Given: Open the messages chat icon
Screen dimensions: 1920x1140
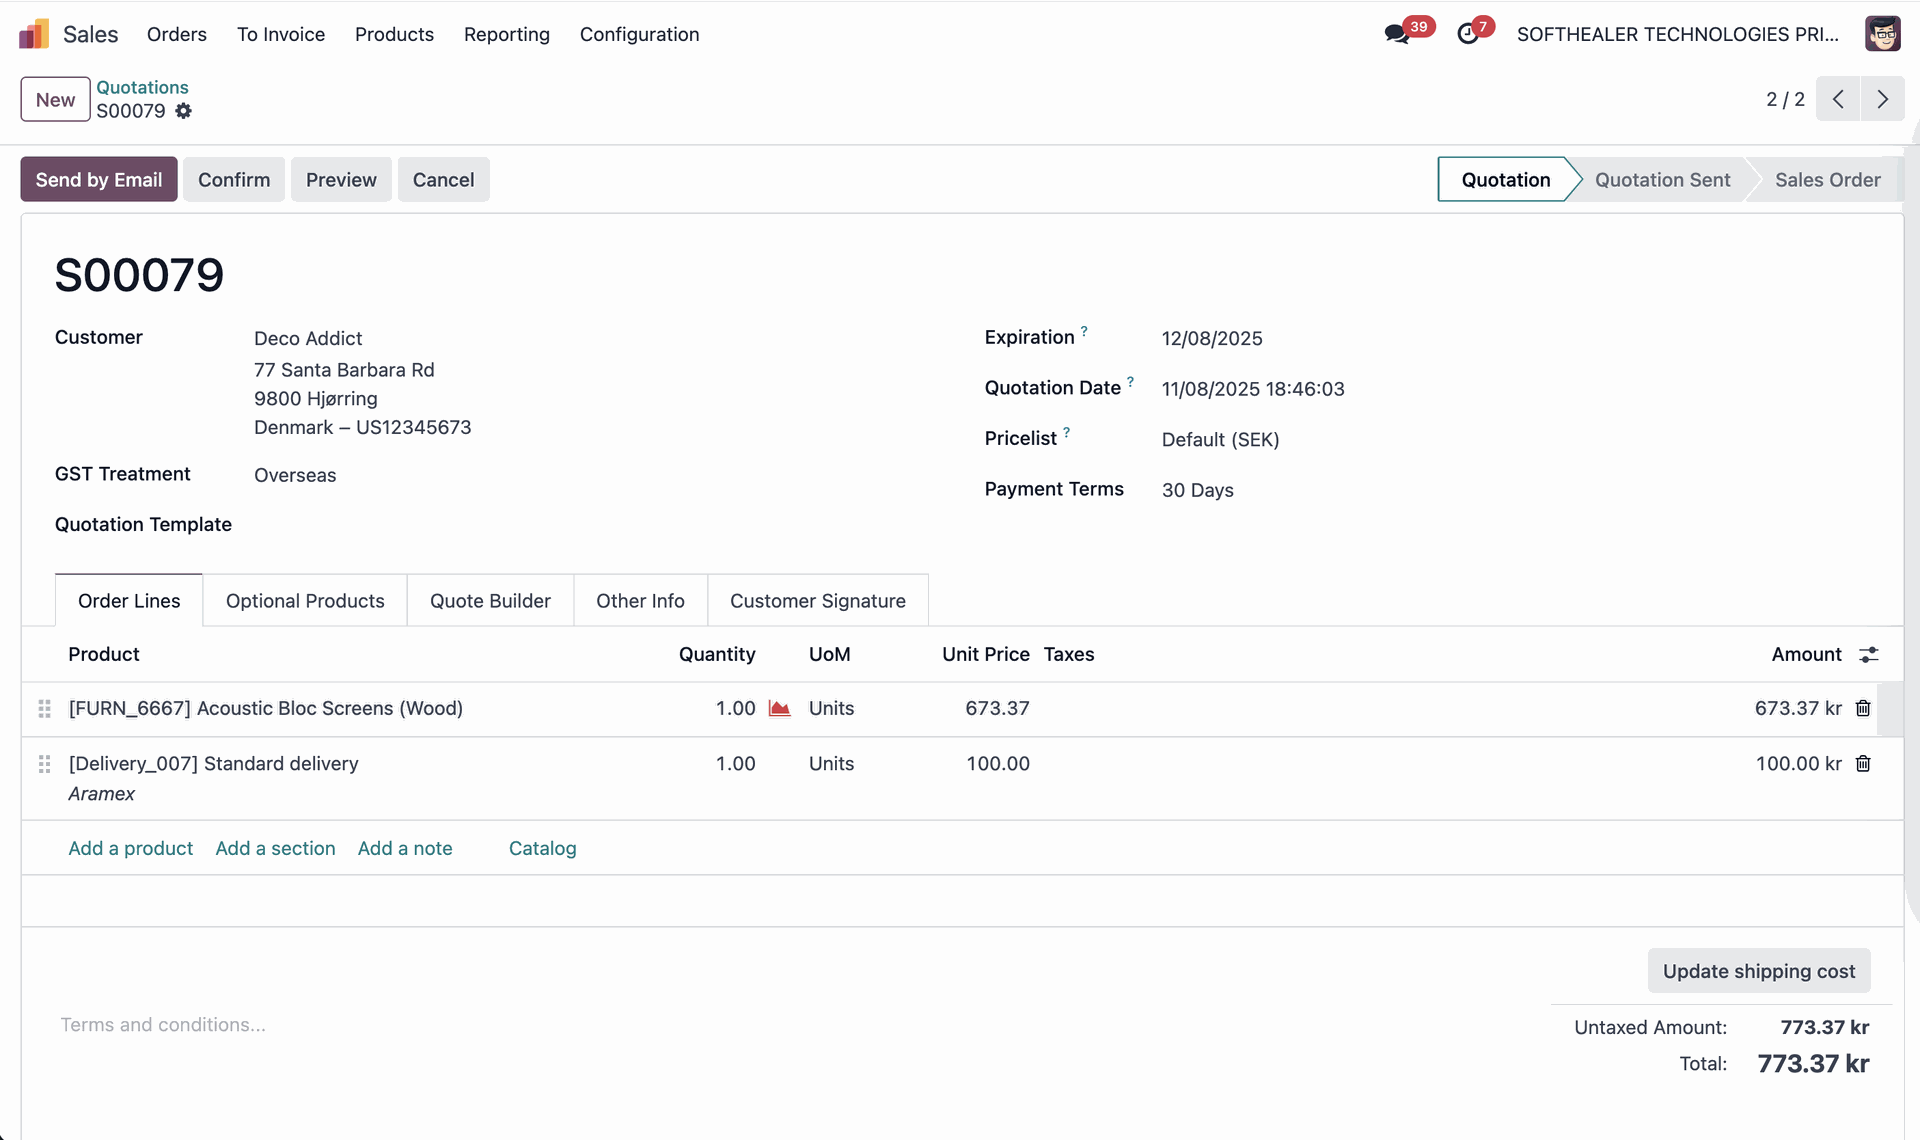Looking at the screenshot, I should (1396, 34).
